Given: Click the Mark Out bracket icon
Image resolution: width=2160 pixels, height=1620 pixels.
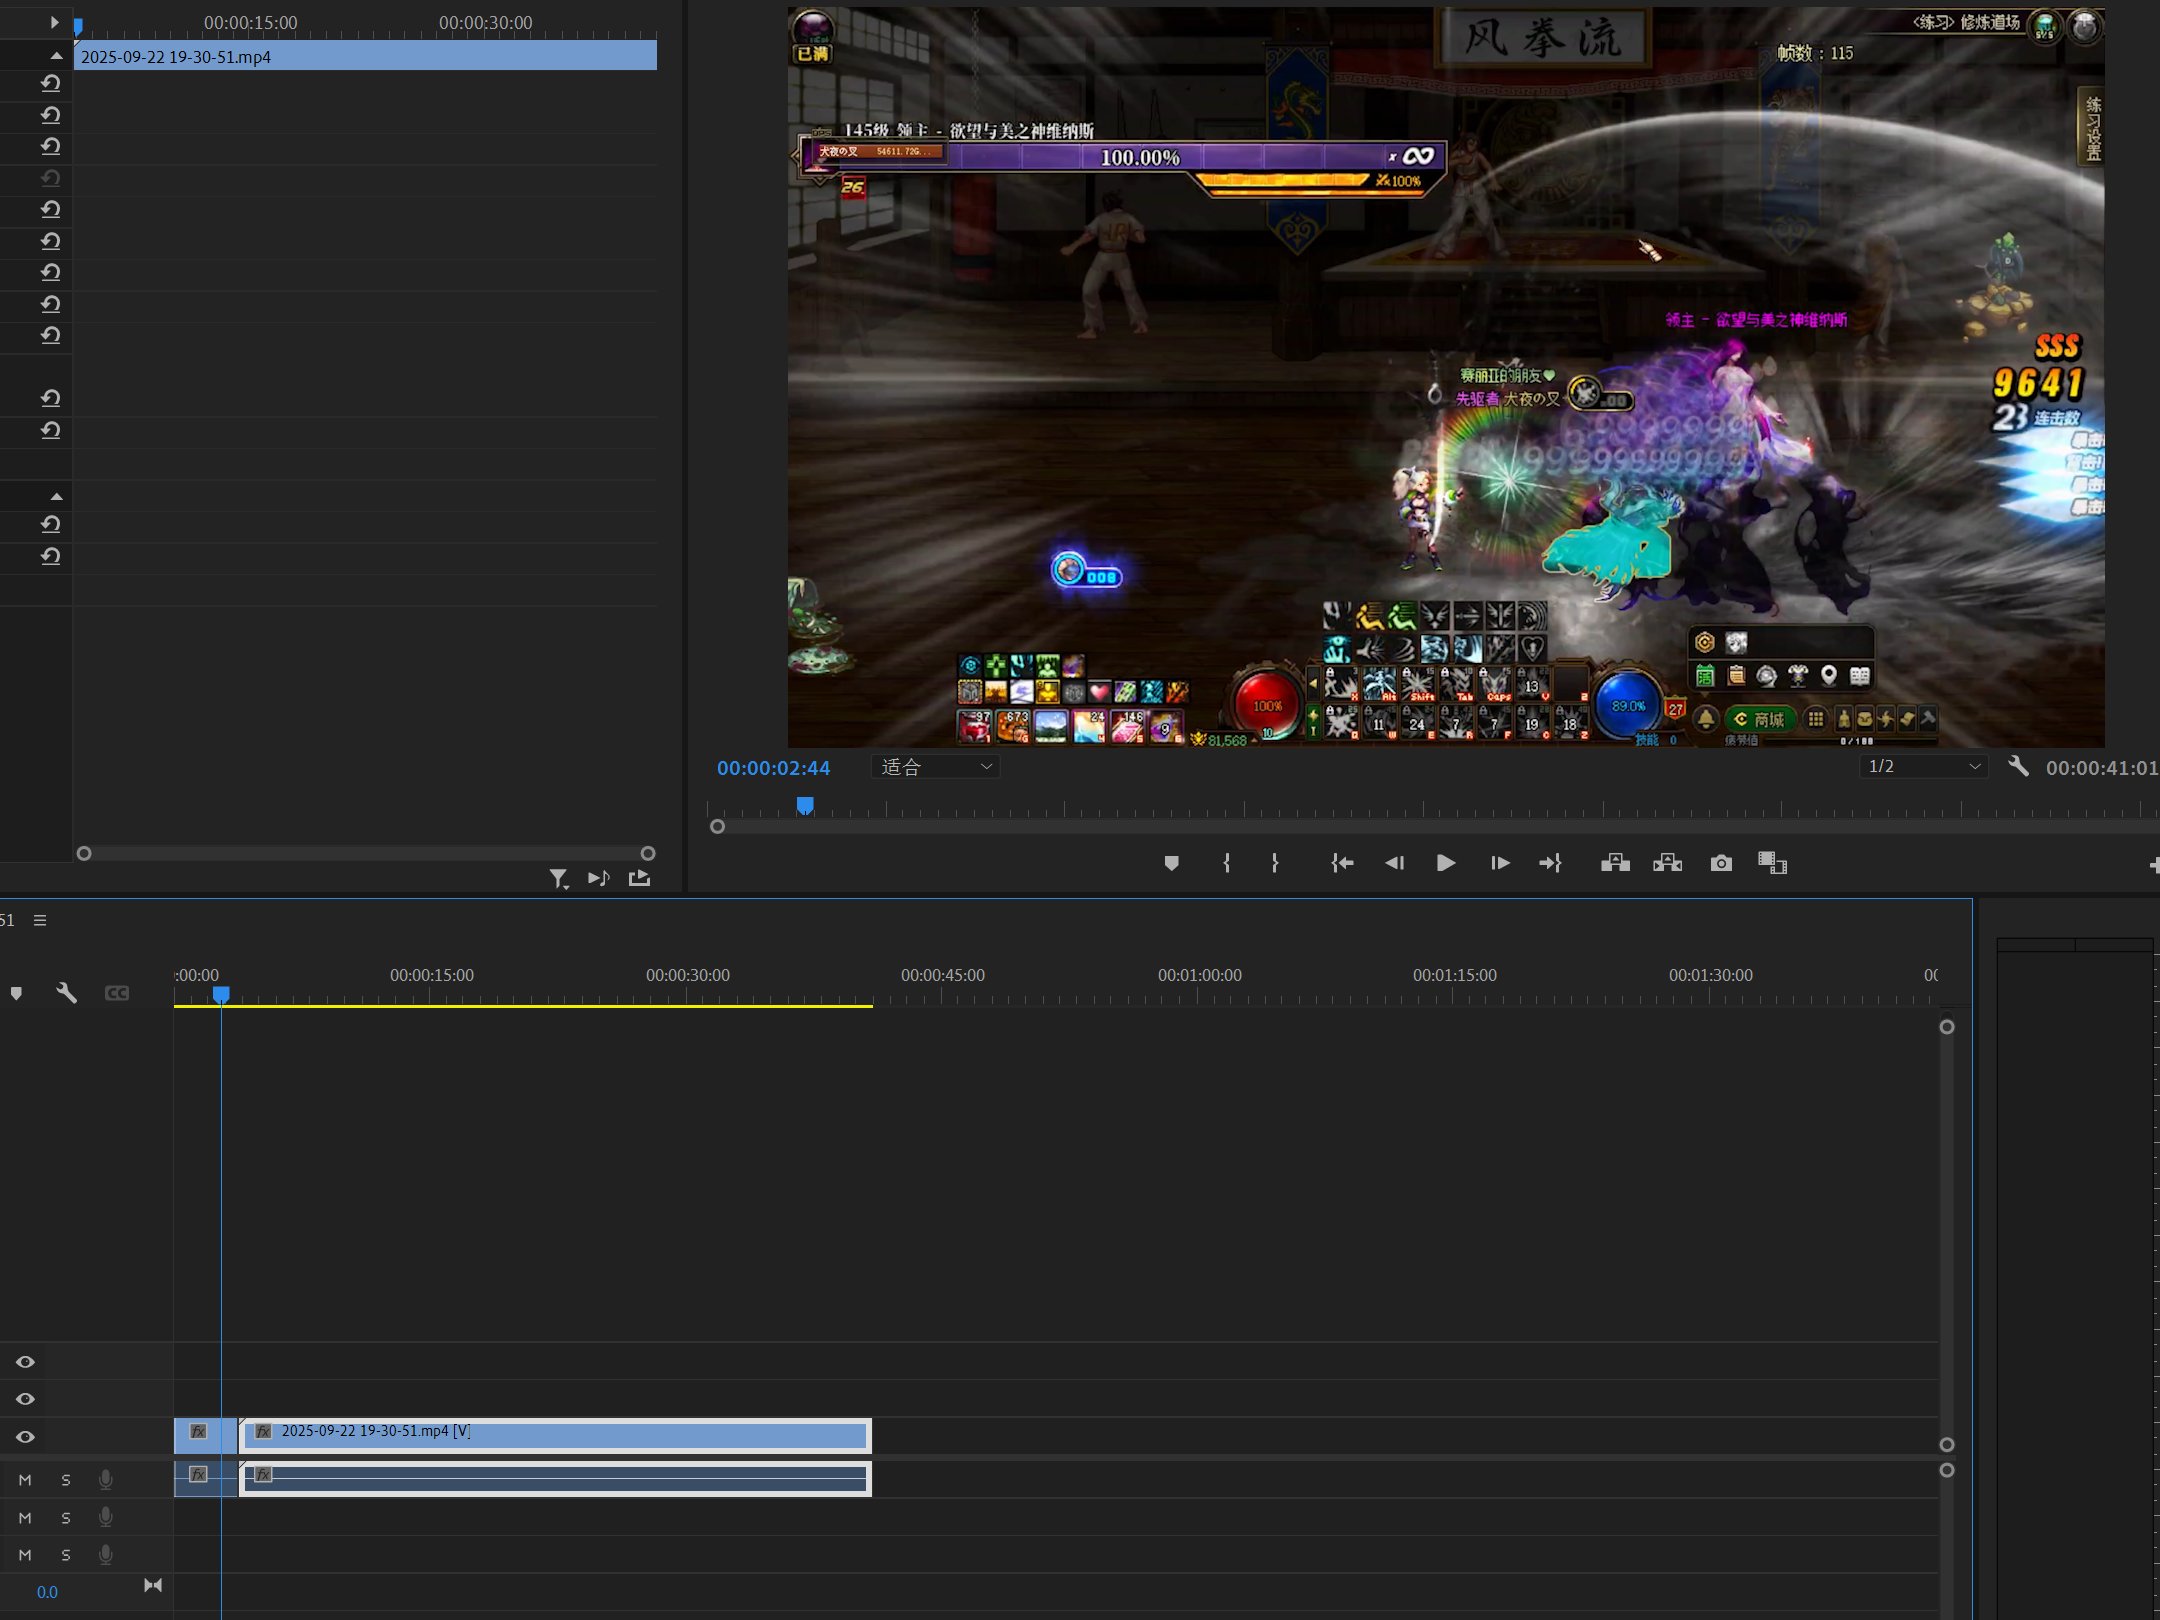Looking at the screenshot, I should point(1274,863).
